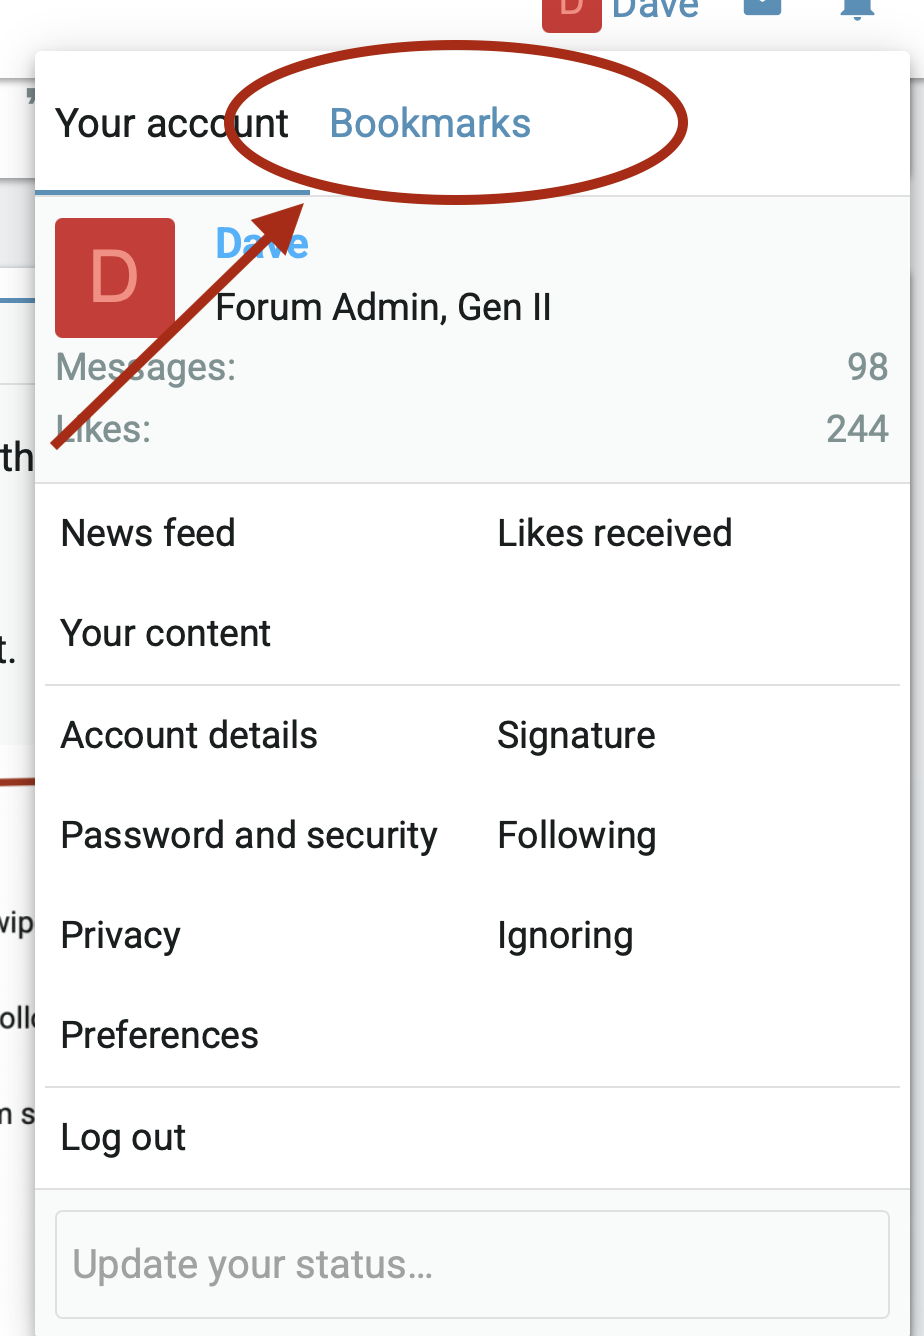Open Account details
The image size is (924, 1336).
(x=189, y=735)
